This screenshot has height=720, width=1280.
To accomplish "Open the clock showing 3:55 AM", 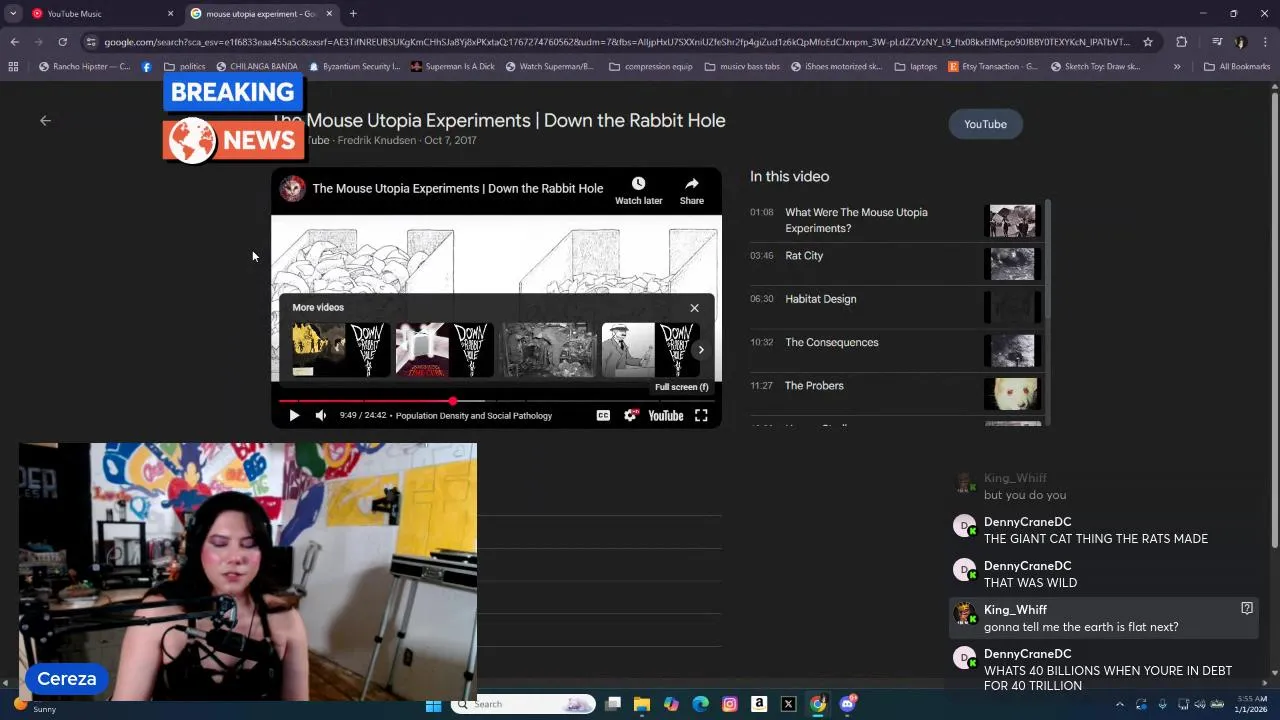I will 1250,704.
